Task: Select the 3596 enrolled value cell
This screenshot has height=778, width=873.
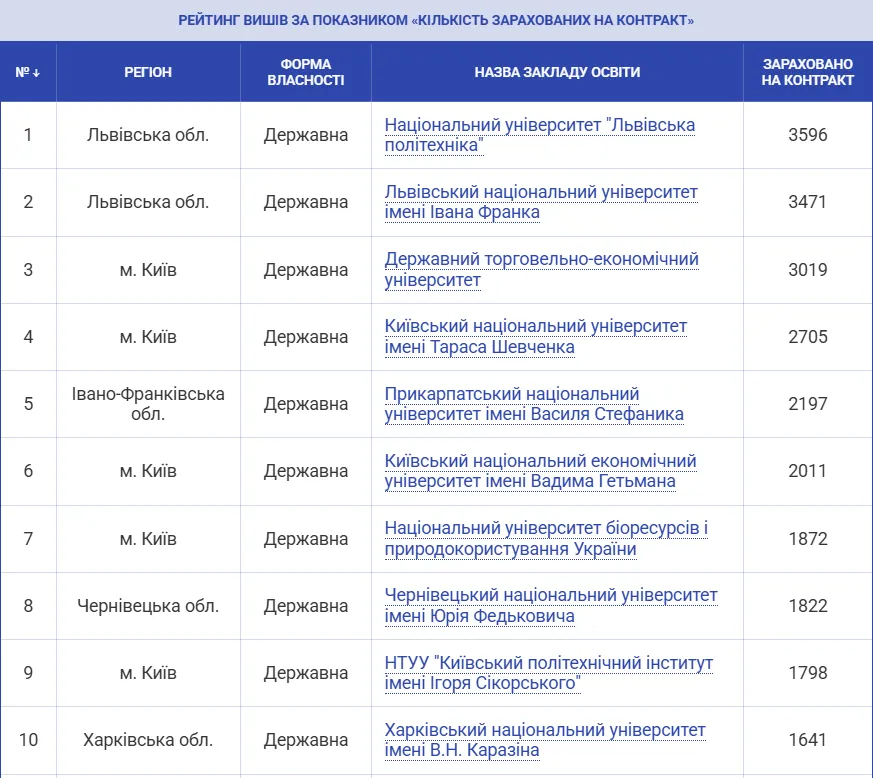Action: coord(807,135)
